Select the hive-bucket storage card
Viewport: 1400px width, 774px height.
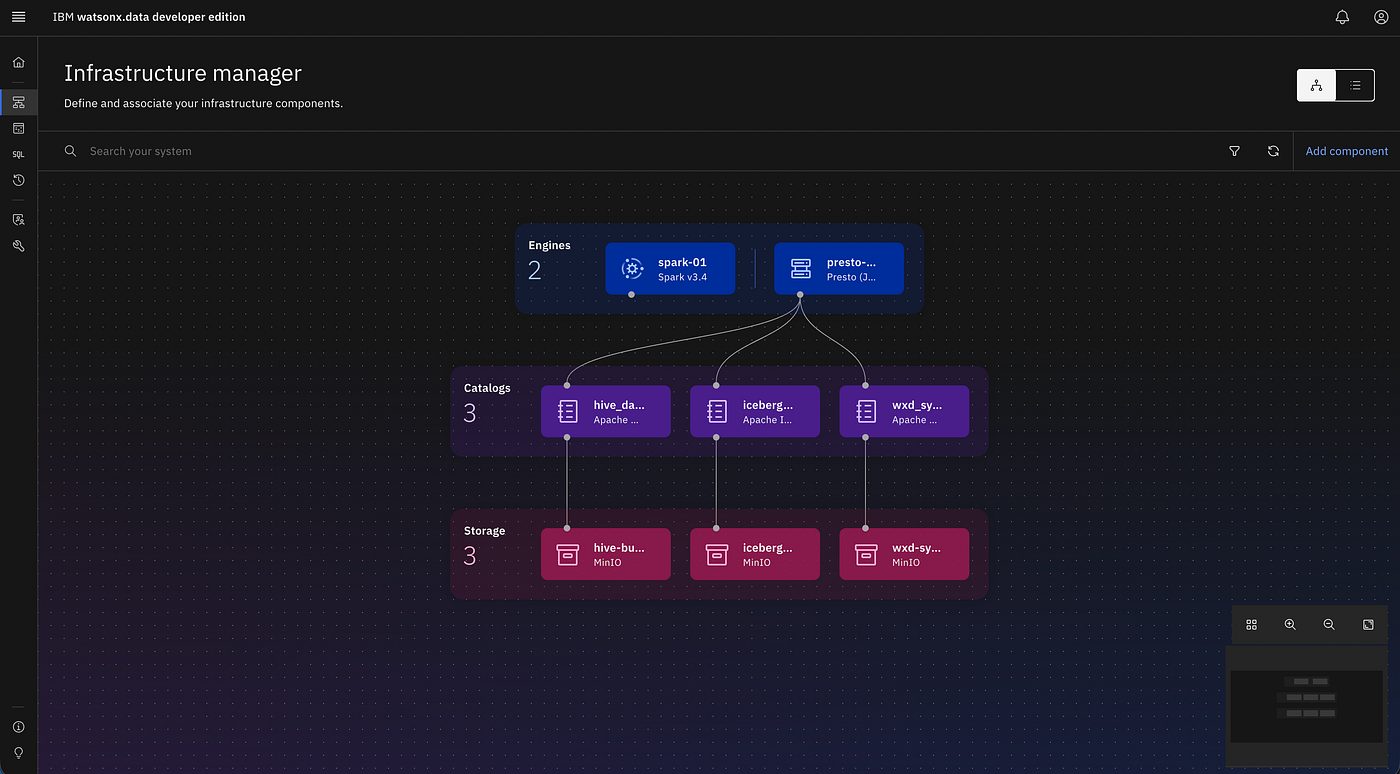click(606, 554)
